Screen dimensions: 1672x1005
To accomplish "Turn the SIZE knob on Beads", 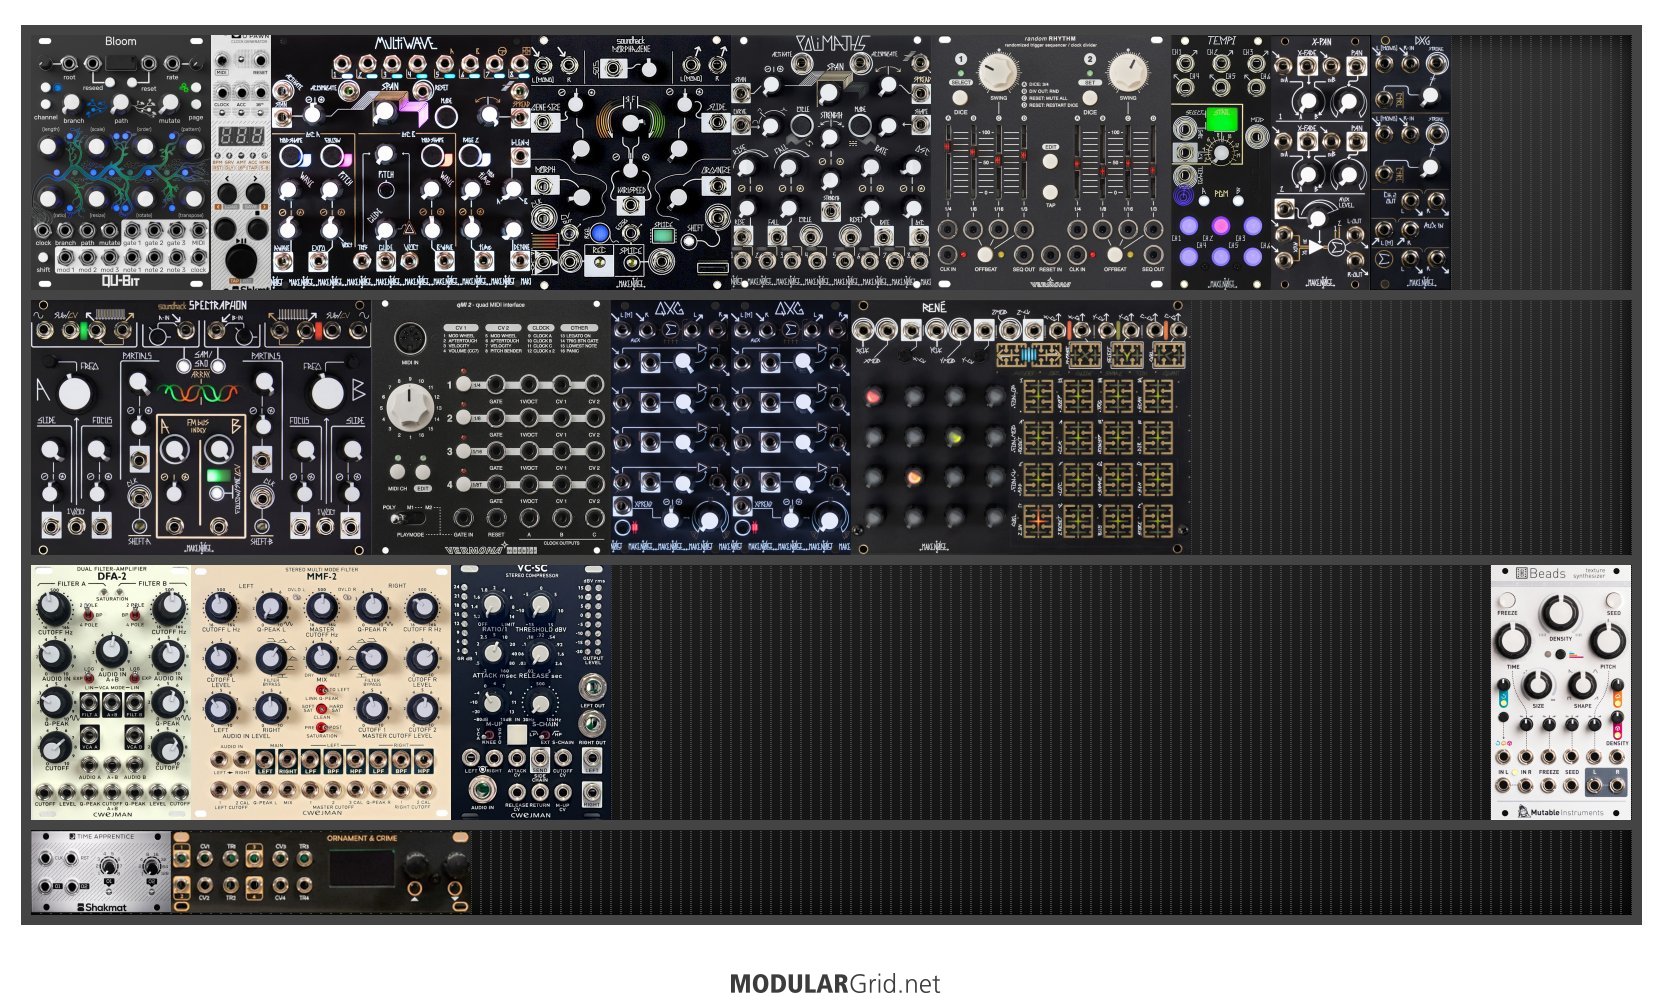I will click(x=1537, y=686).
